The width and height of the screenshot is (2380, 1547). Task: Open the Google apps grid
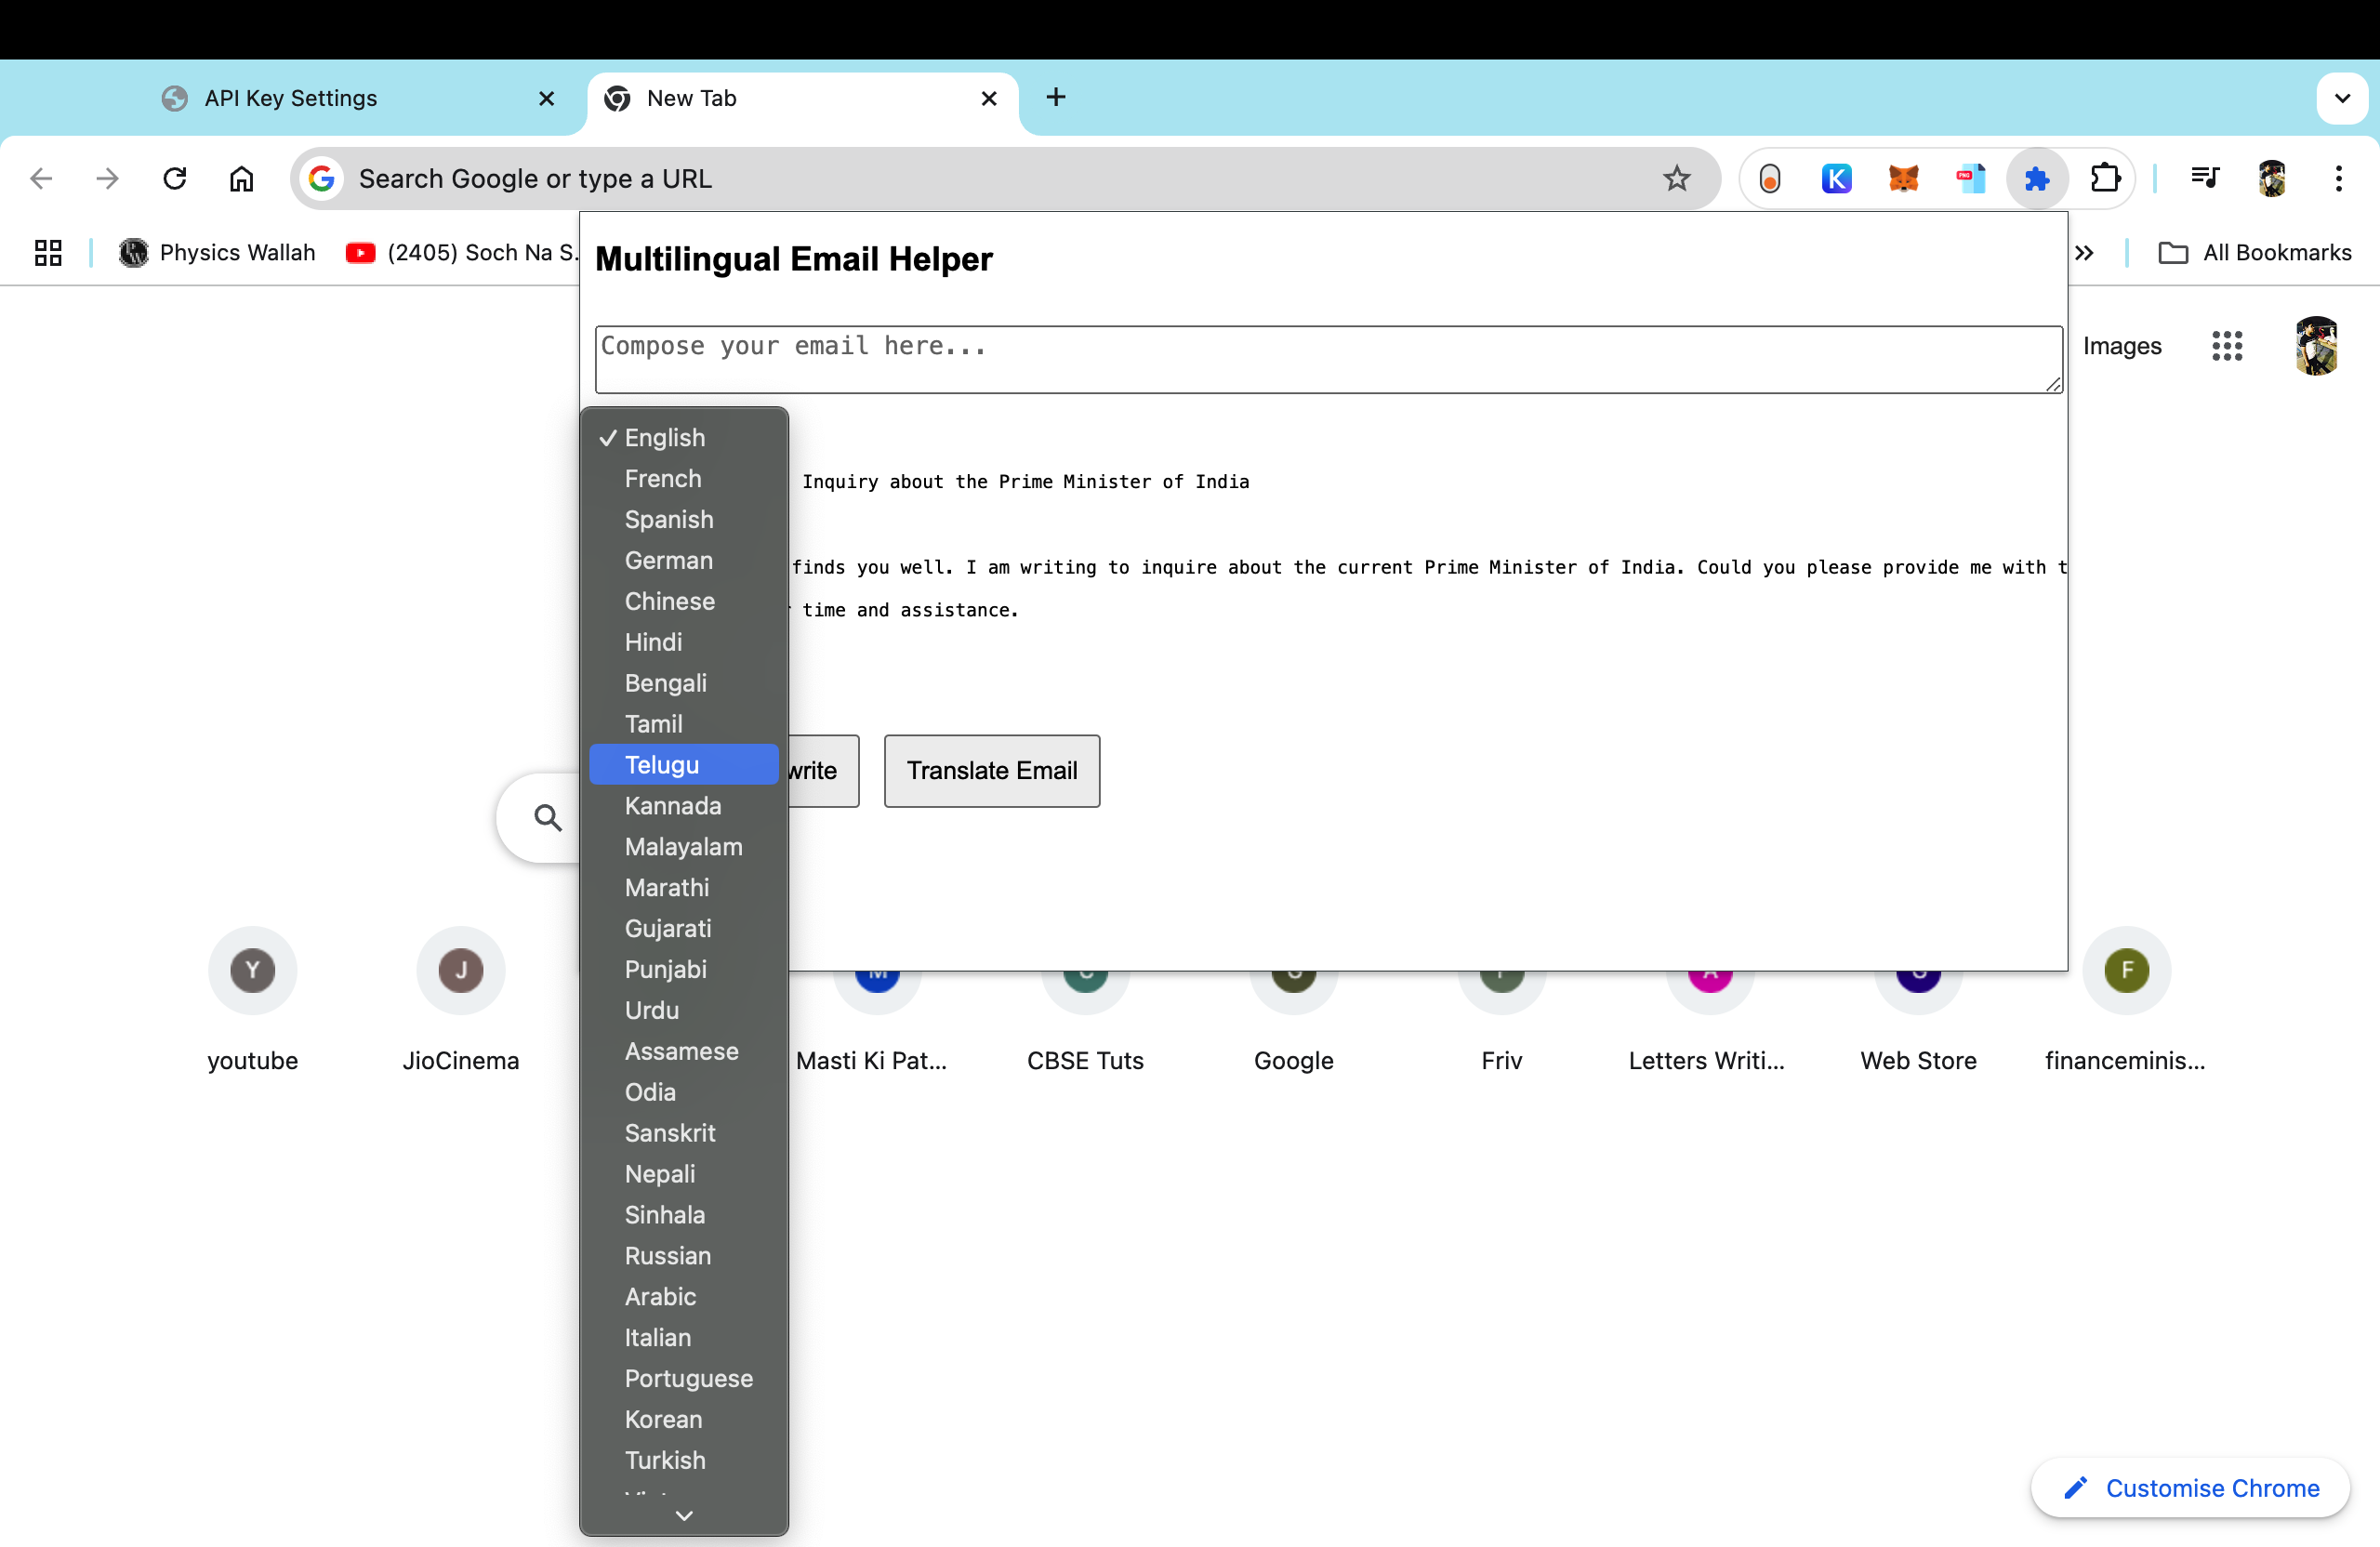[2226, 346]
